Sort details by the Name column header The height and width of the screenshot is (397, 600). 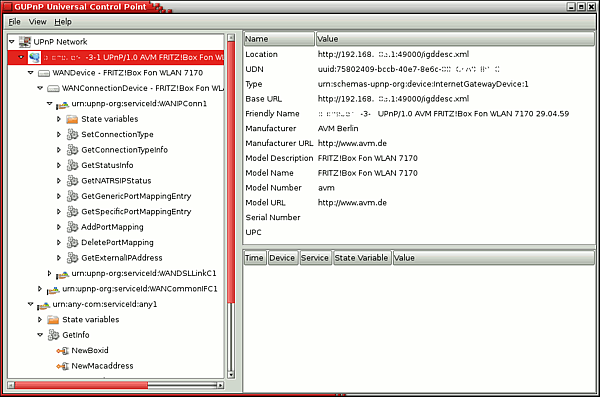click(279, 39)
